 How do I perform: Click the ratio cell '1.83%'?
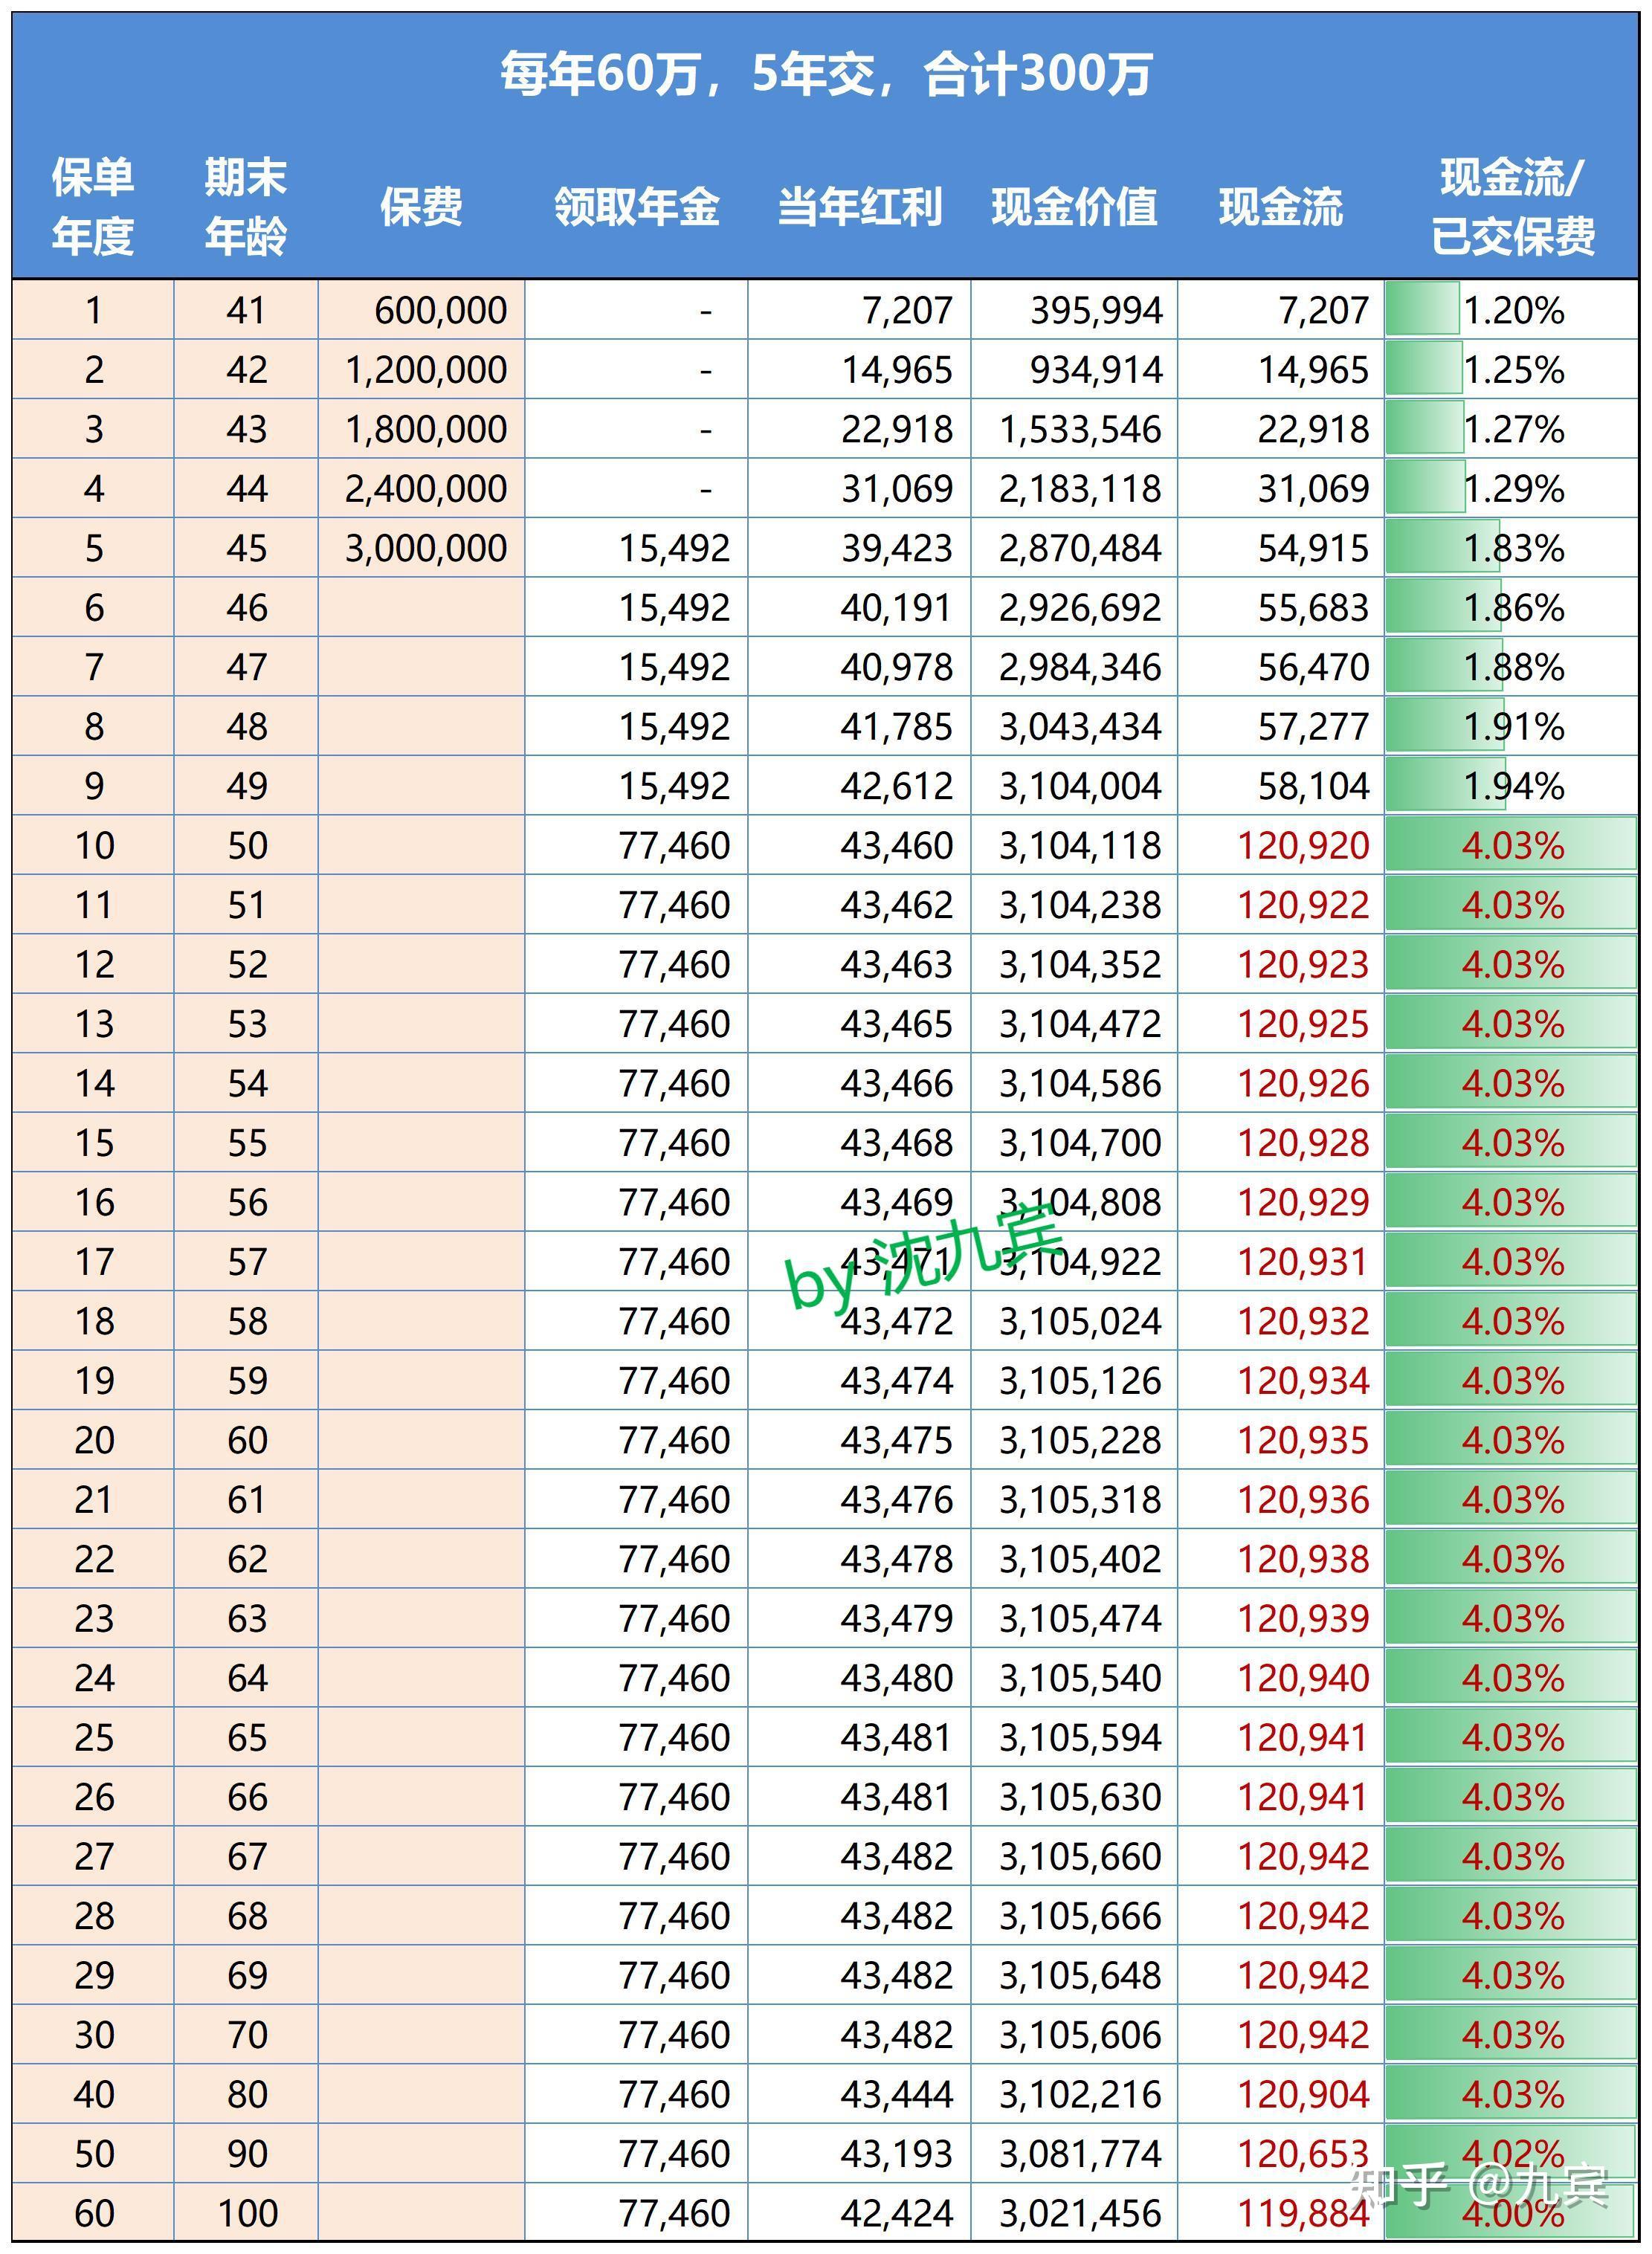click(1514, 548)
